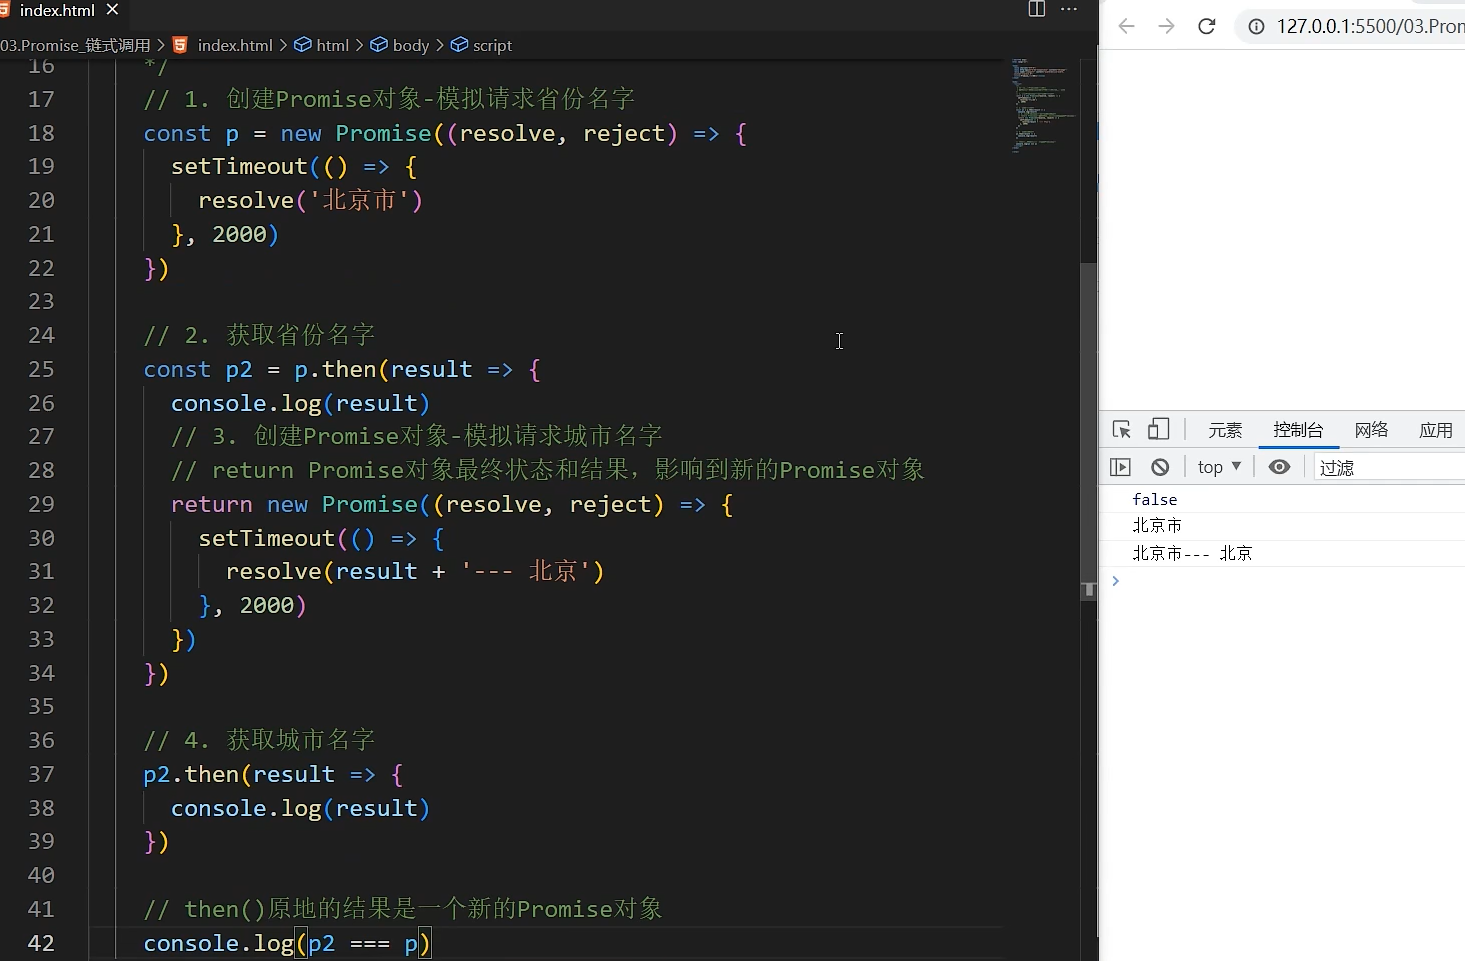This screenshot has width=1465, height=961.
Task: Open the VS Code more actions ellipsis menu
Action: tap(1070, 10)
